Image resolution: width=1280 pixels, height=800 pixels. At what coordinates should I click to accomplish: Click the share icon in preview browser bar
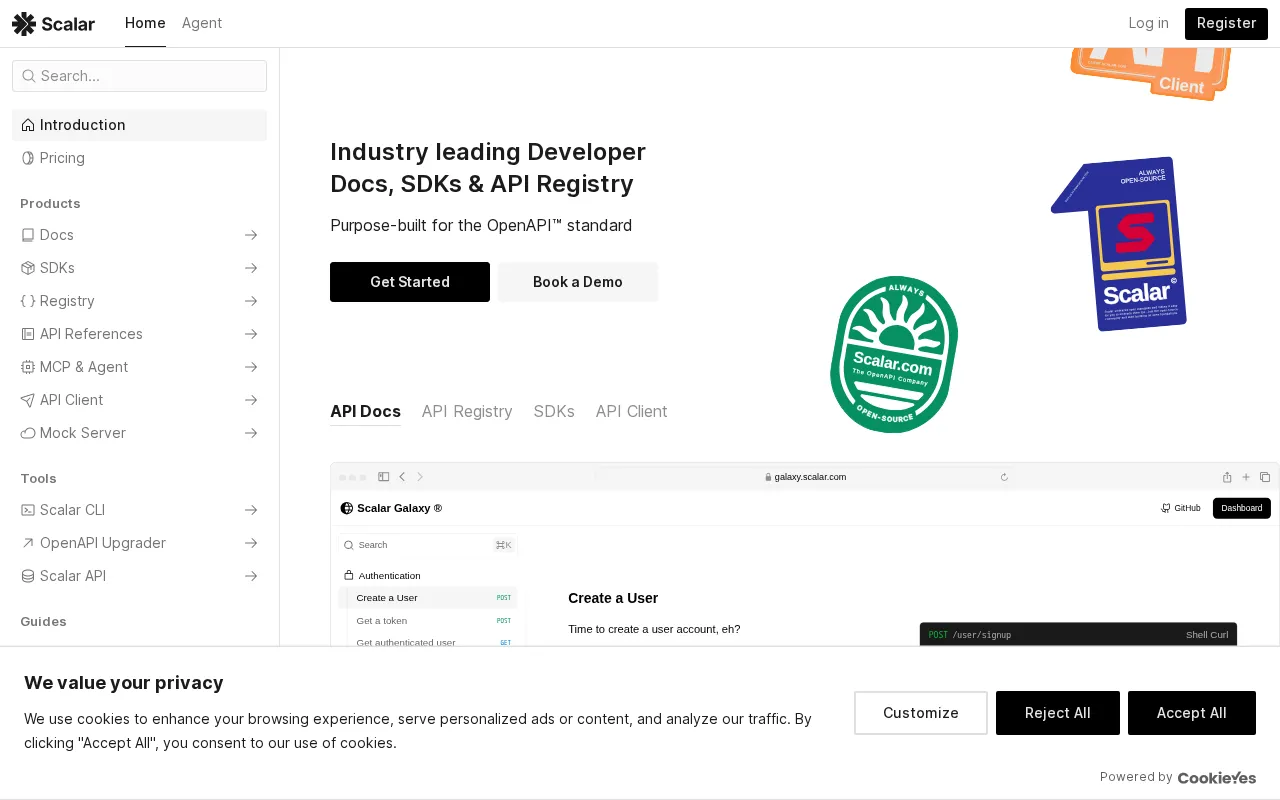pos(1227,477)
